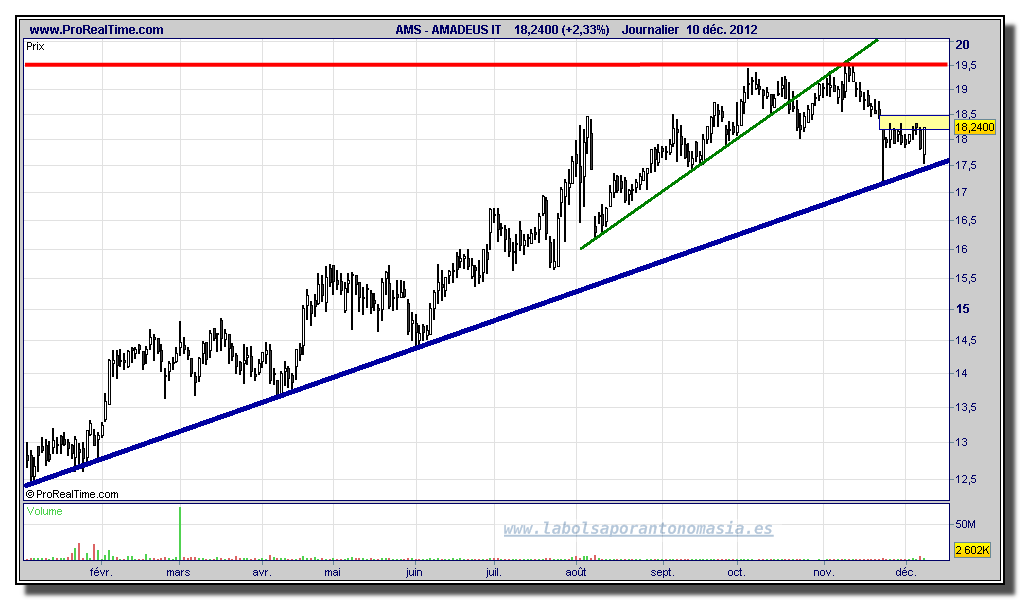This screenshot has height=600, width=1020.
Task: Click the 18,5 price axis label
Action: (965, 115)
